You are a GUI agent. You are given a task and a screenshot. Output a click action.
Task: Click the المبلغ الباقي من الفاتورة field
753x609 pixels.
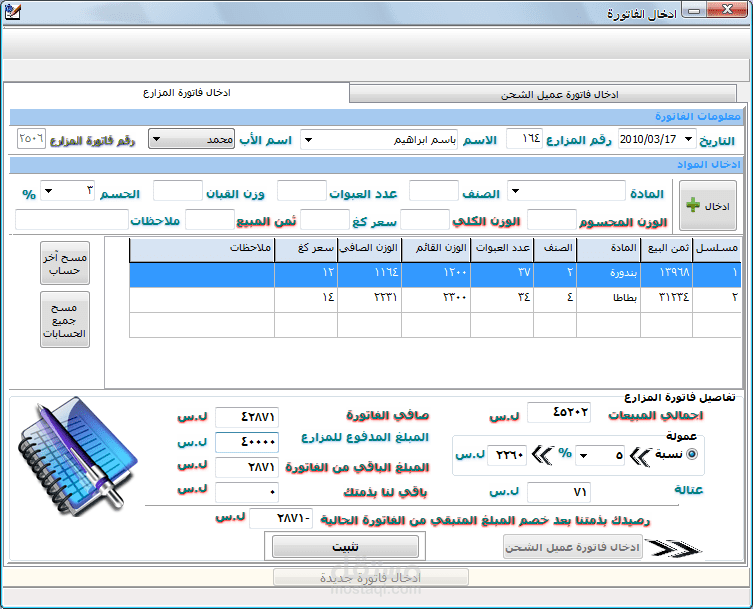[247, 467]
